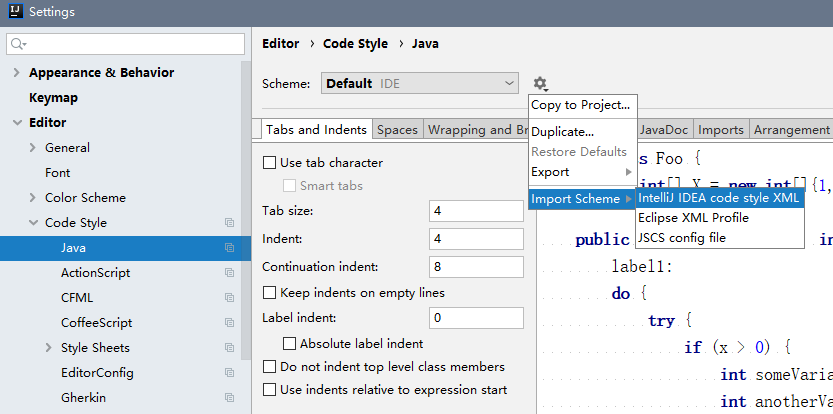
Task: Expand Appearance & Behavior section
Action: (x=17, y=73)
